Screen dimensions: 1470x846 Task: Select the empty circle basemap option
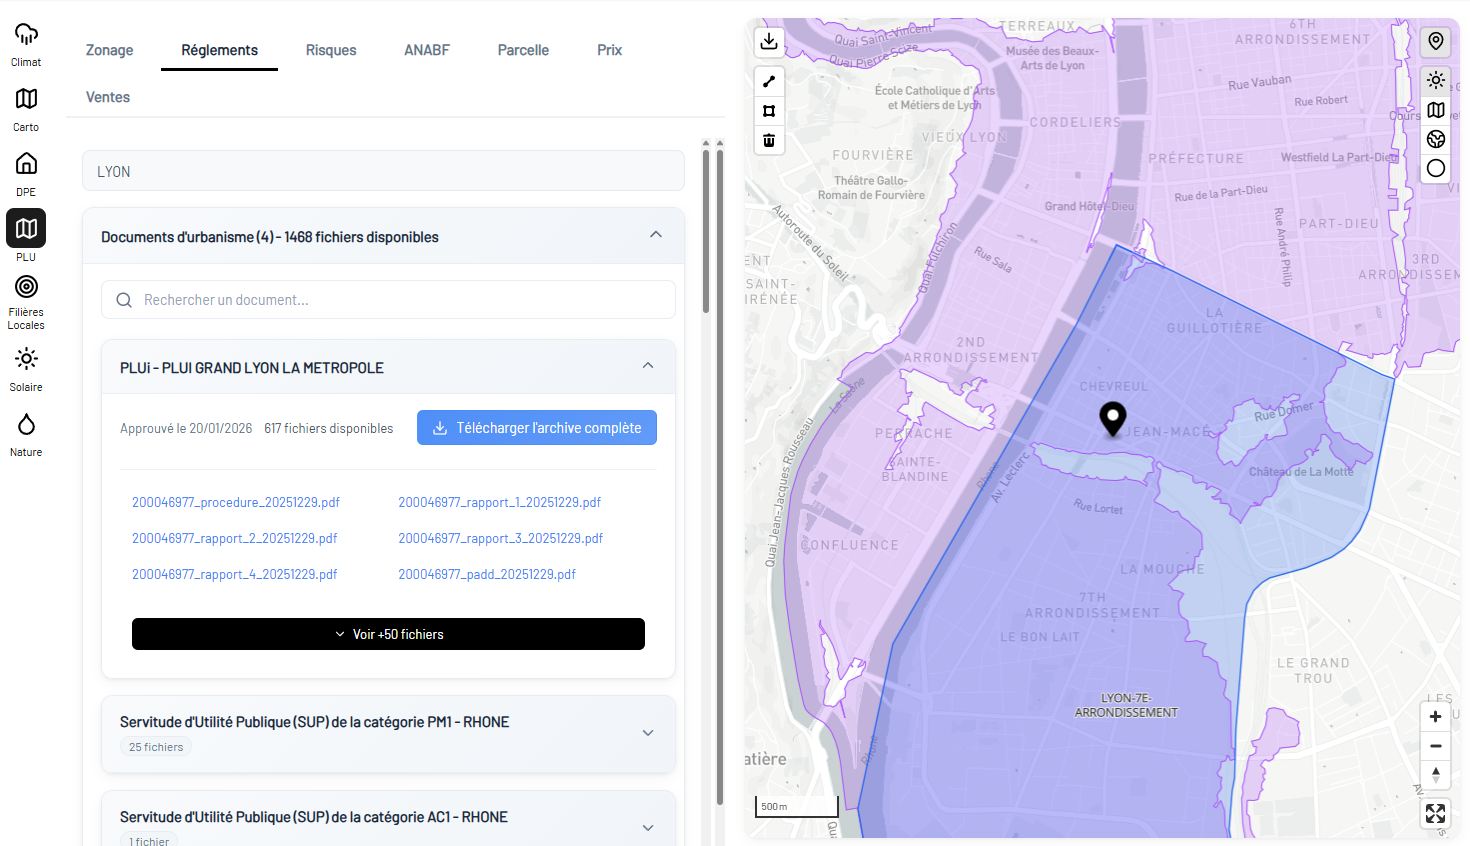tap(1436, 168)
